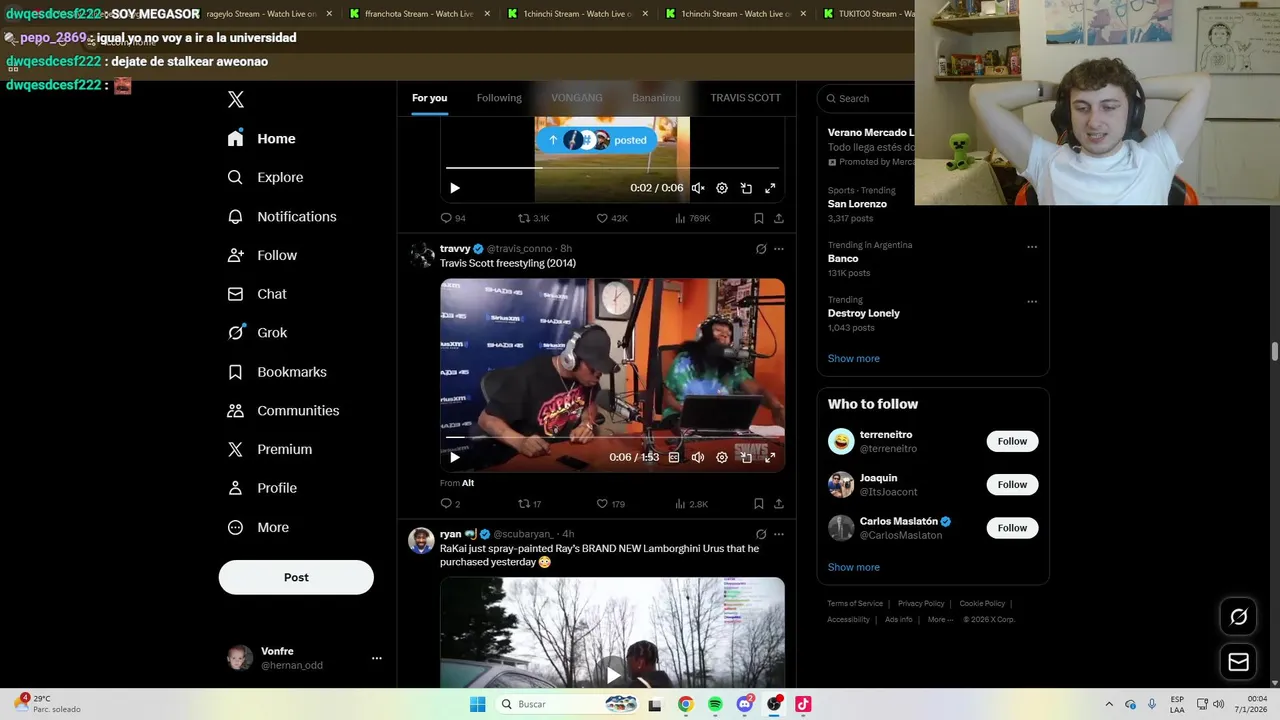Viewport: 1280px width, 720px height.
Task: Open the More menu in sidebar
Action: [x=259, y=528]
